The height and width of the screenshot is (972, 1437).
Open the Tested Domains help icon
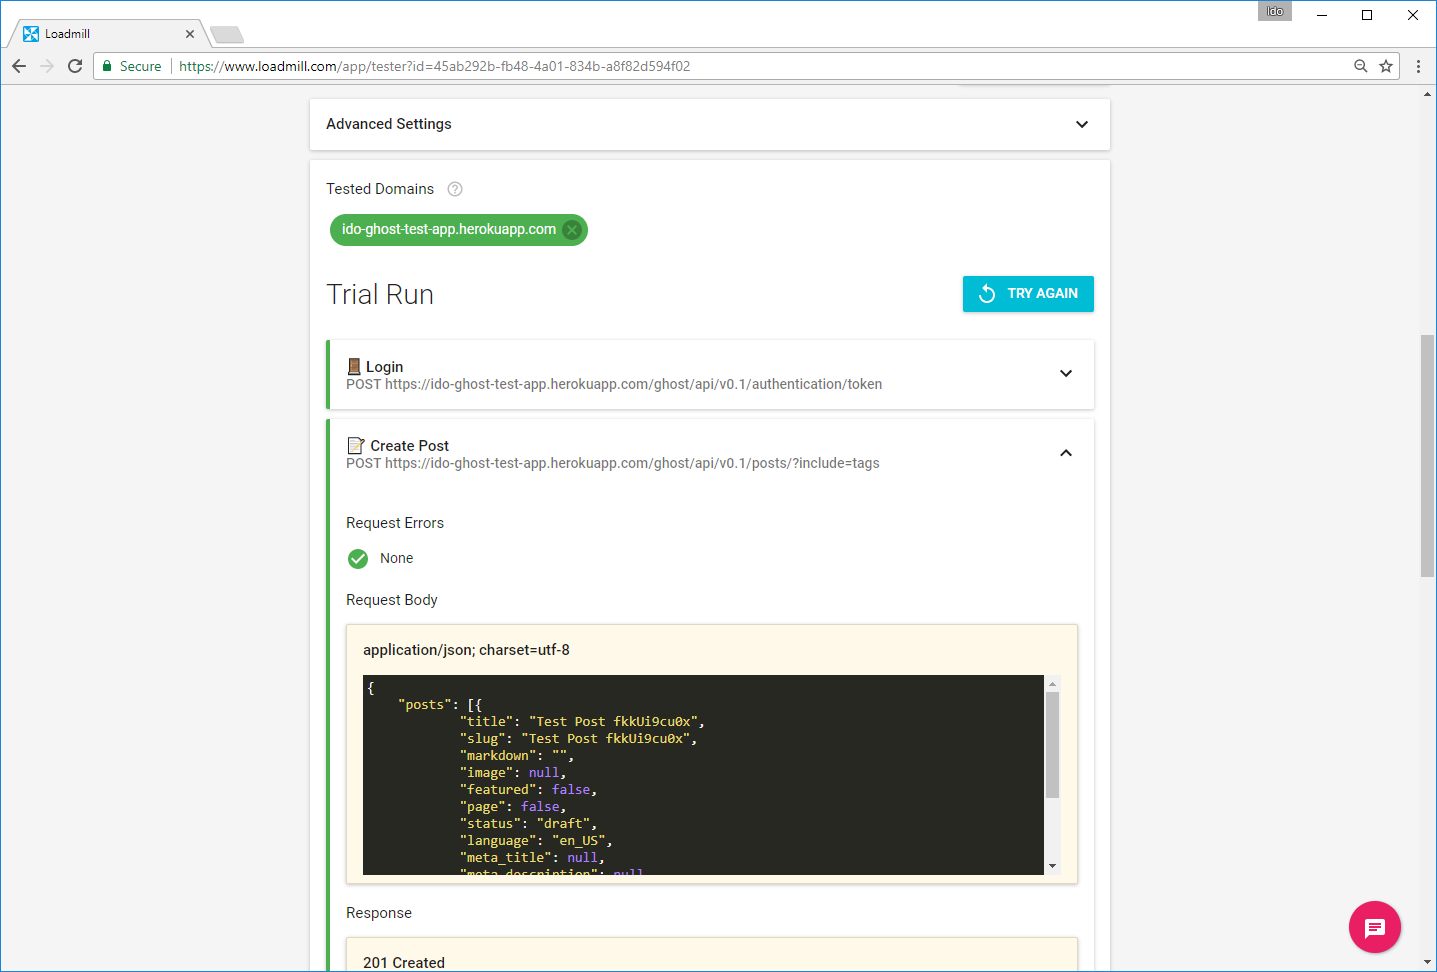pyautogui.click(x=455, y=189)
